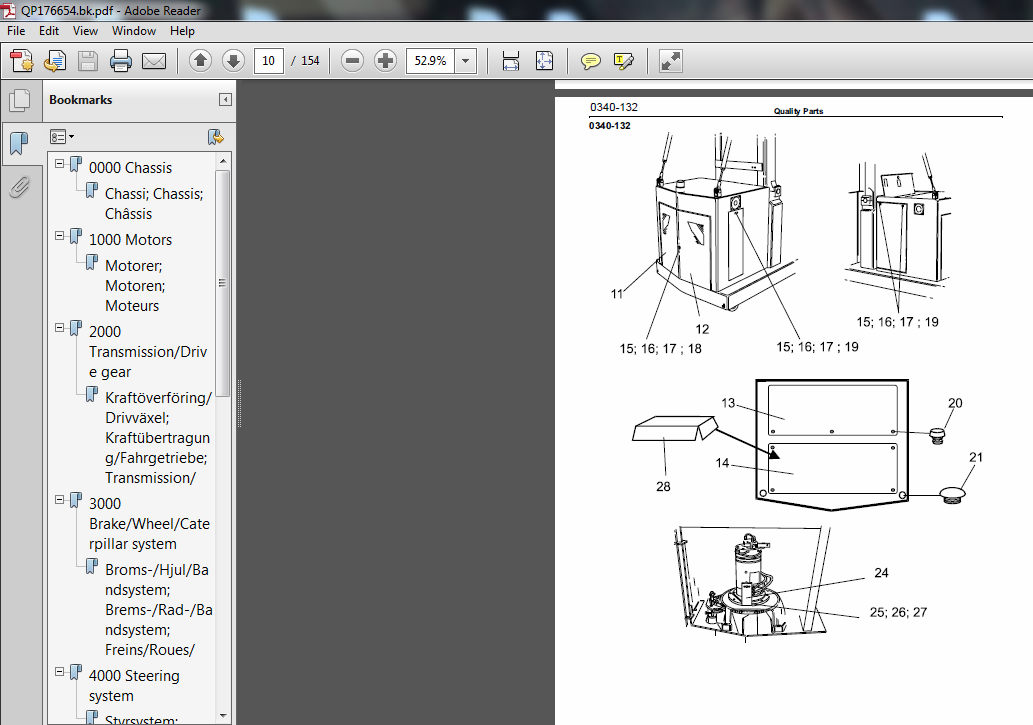Image resolution: width=1033 pixels, height=725 pixels.
Task: Click the zoom percentage field 52.9%
Action: click(x=430, y=61)
